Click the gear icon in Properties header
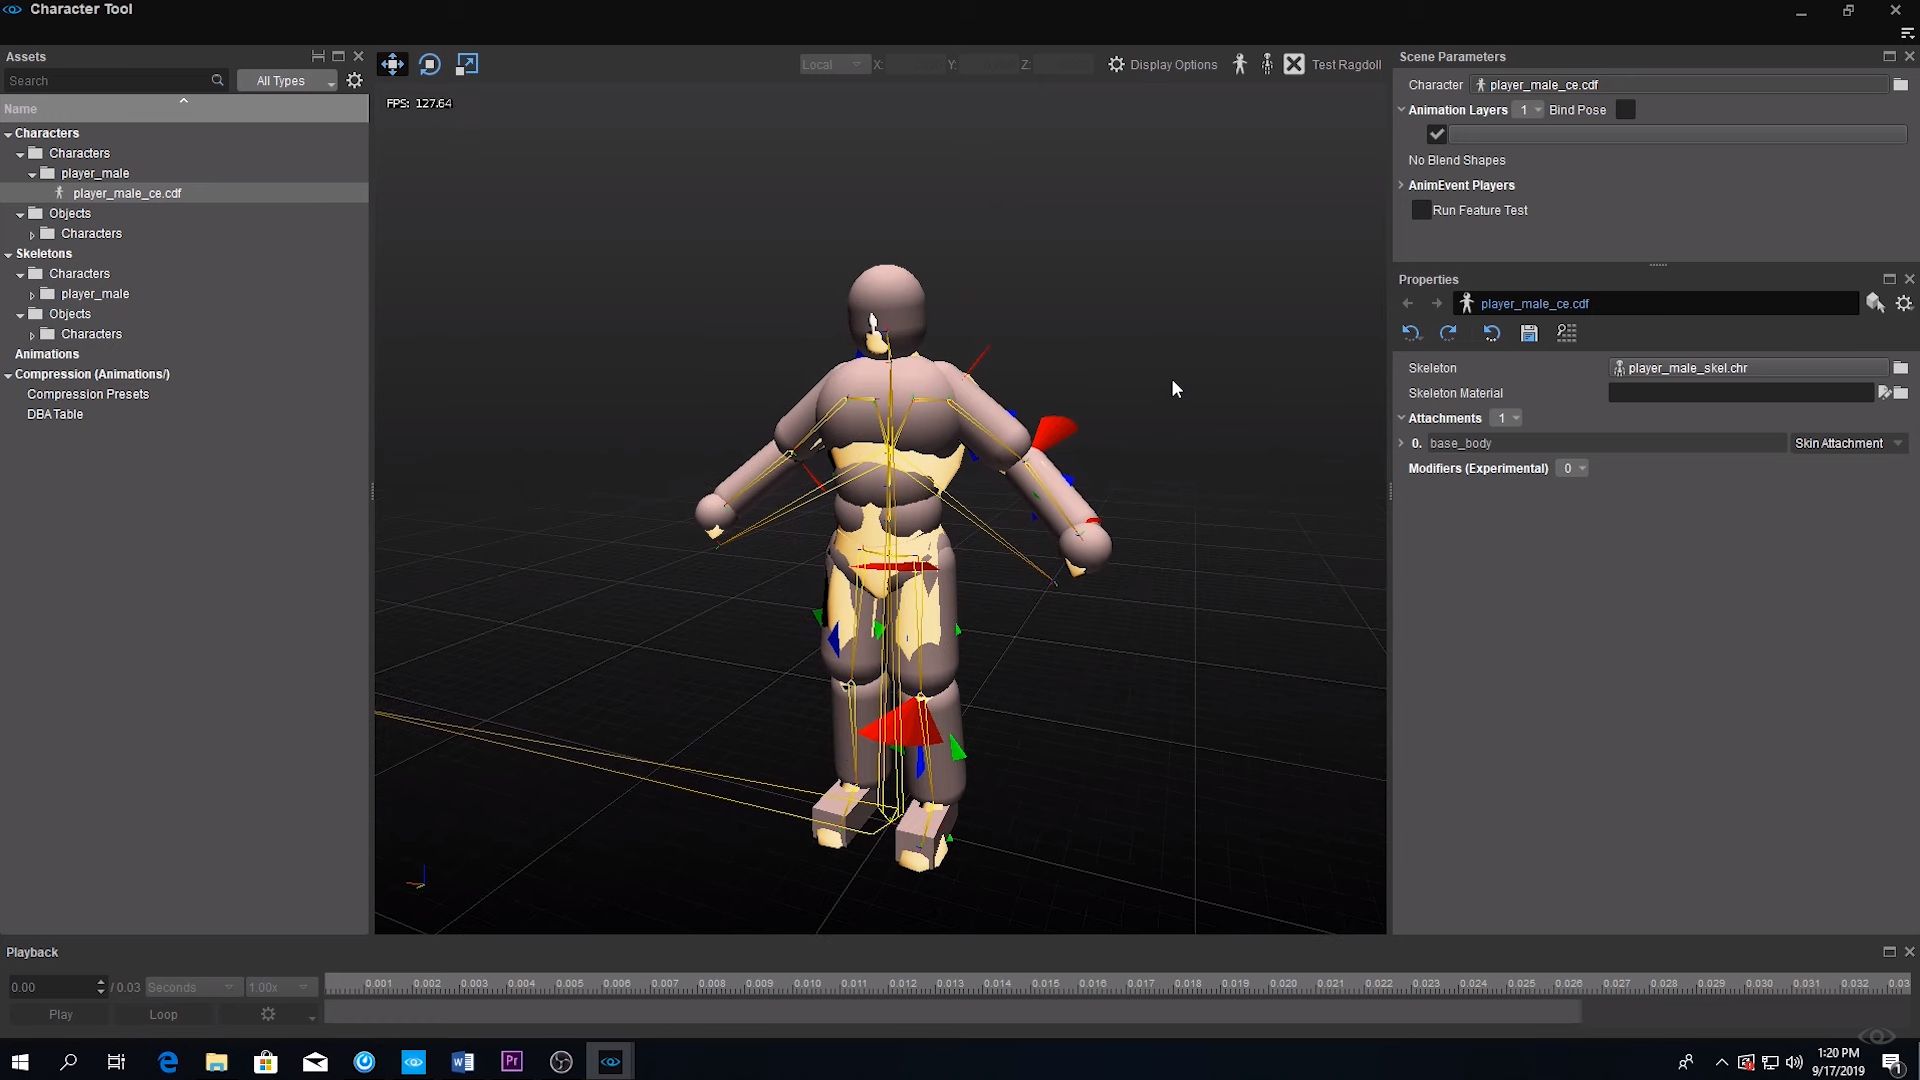The height and width of the screenshot is (1080, 1920). (1904, 303)
